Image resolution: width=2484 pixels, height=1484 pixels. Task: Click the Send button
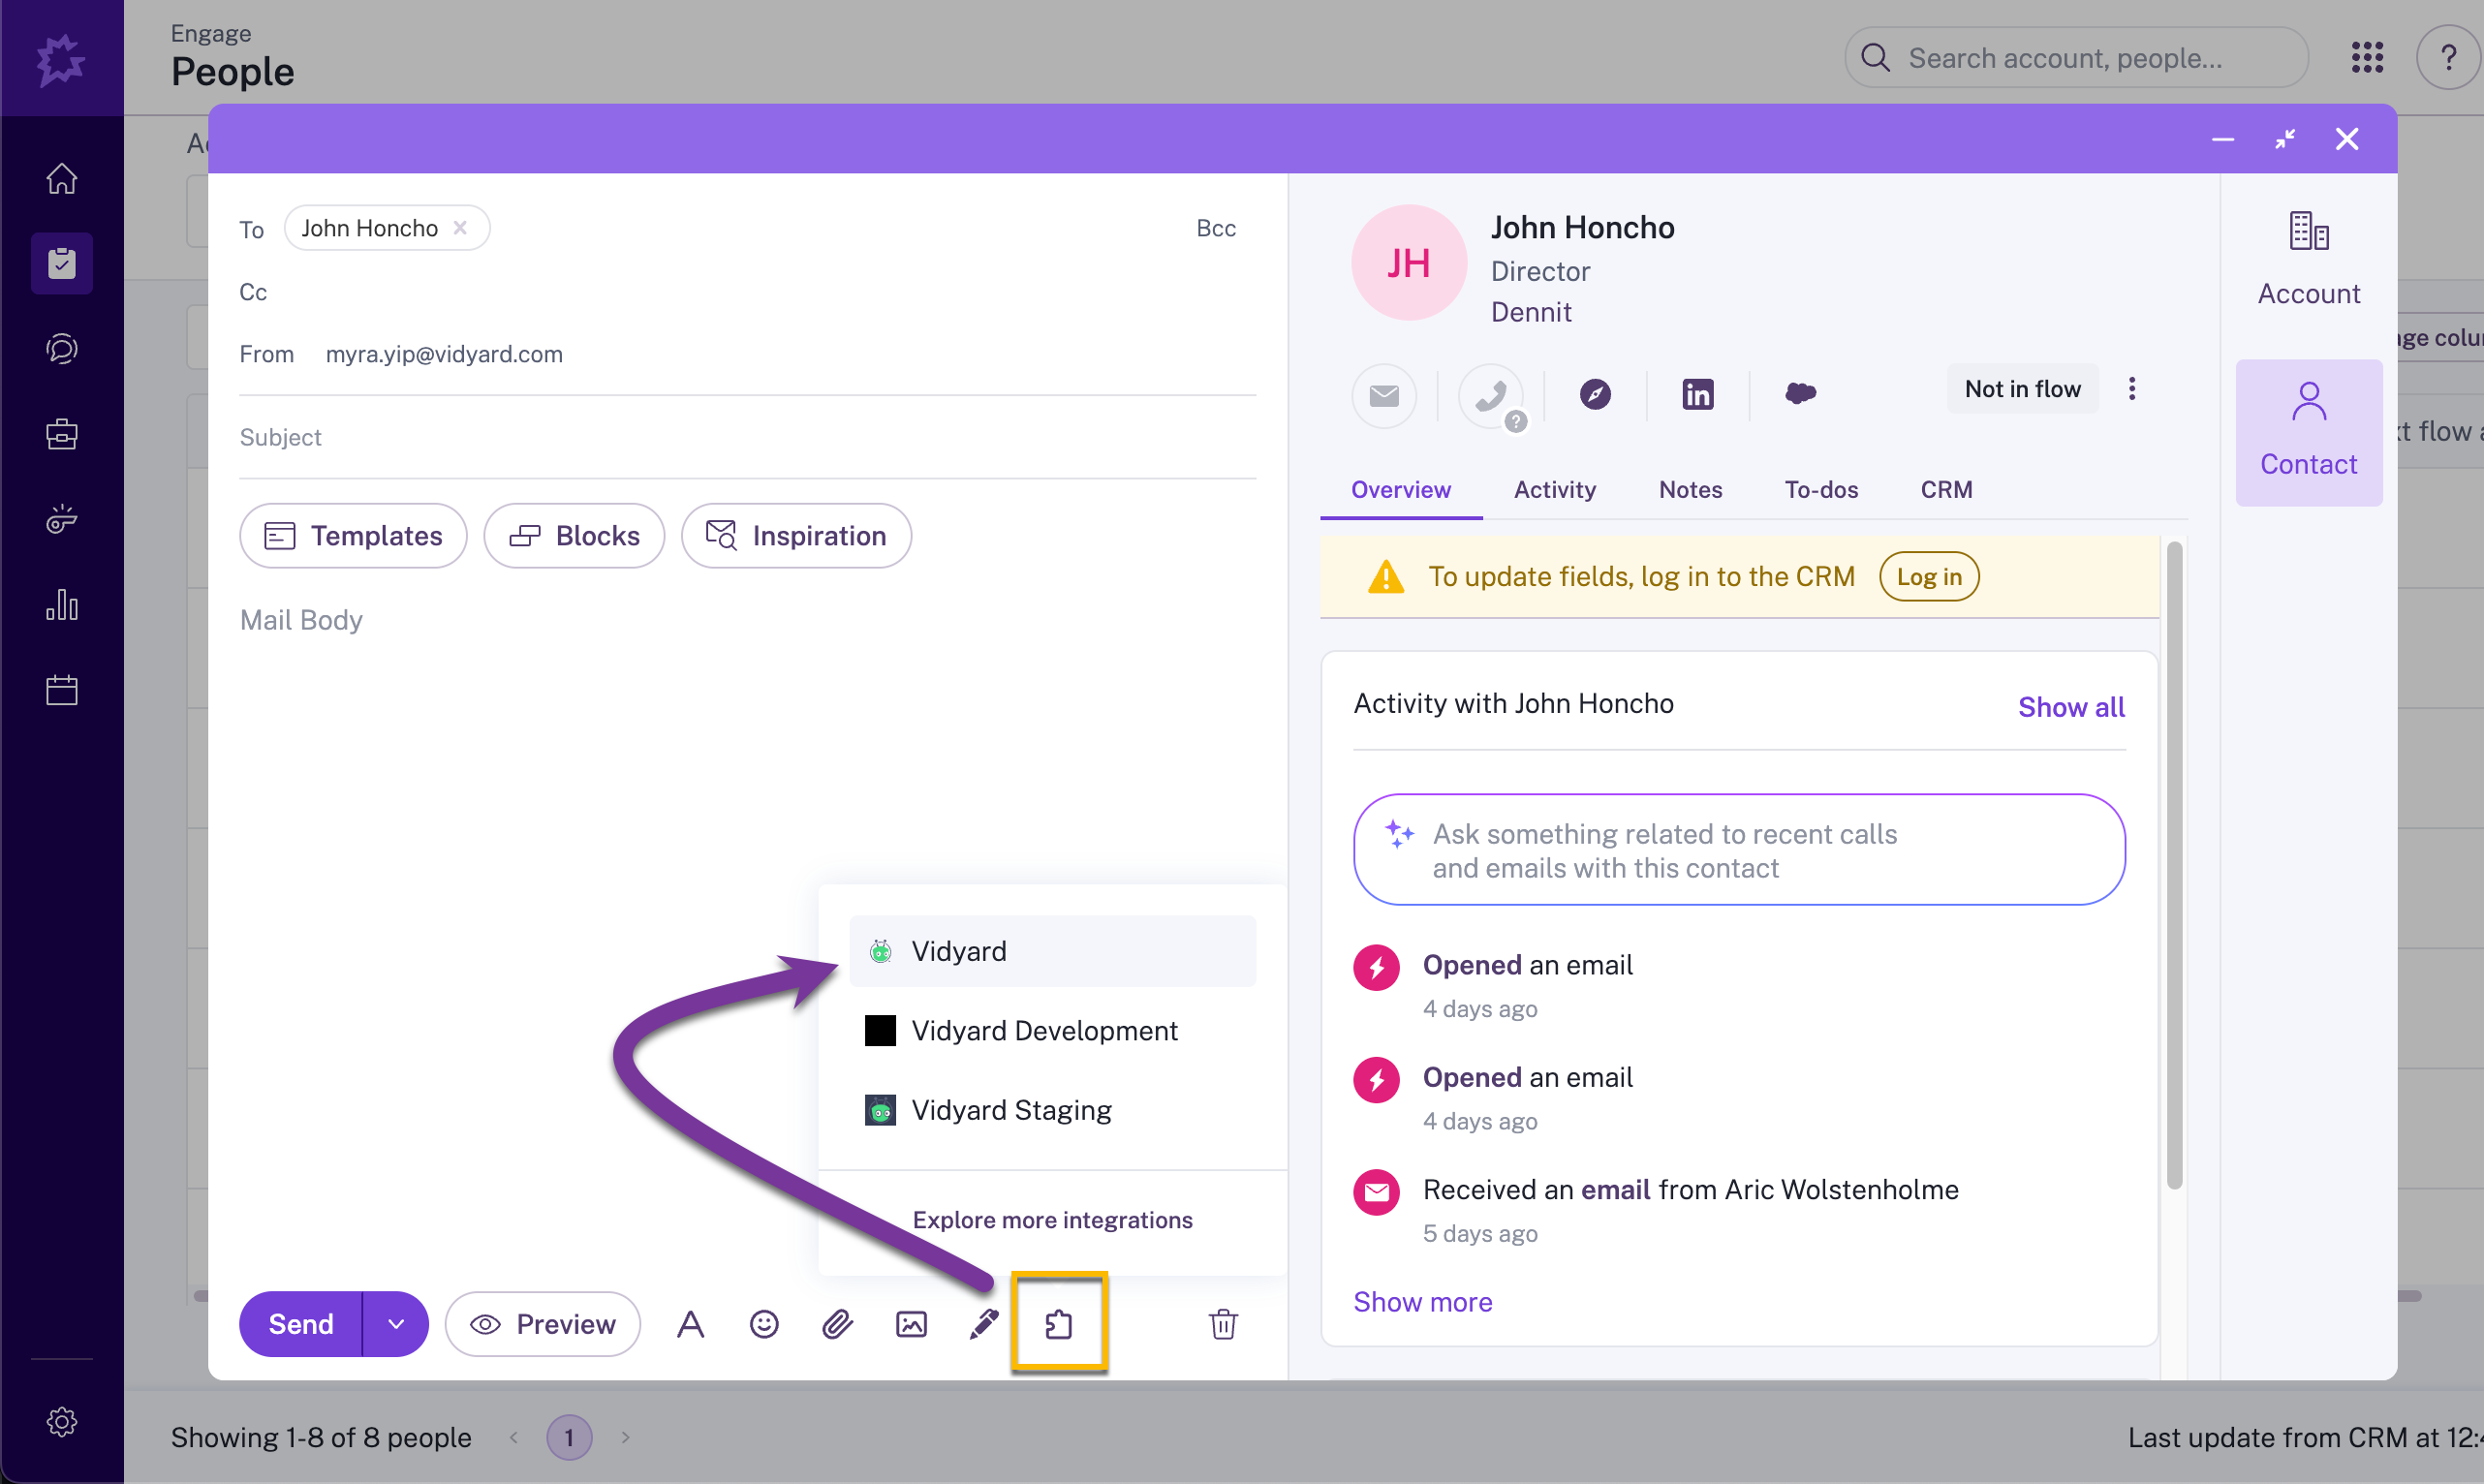[x=300, y=1324]
